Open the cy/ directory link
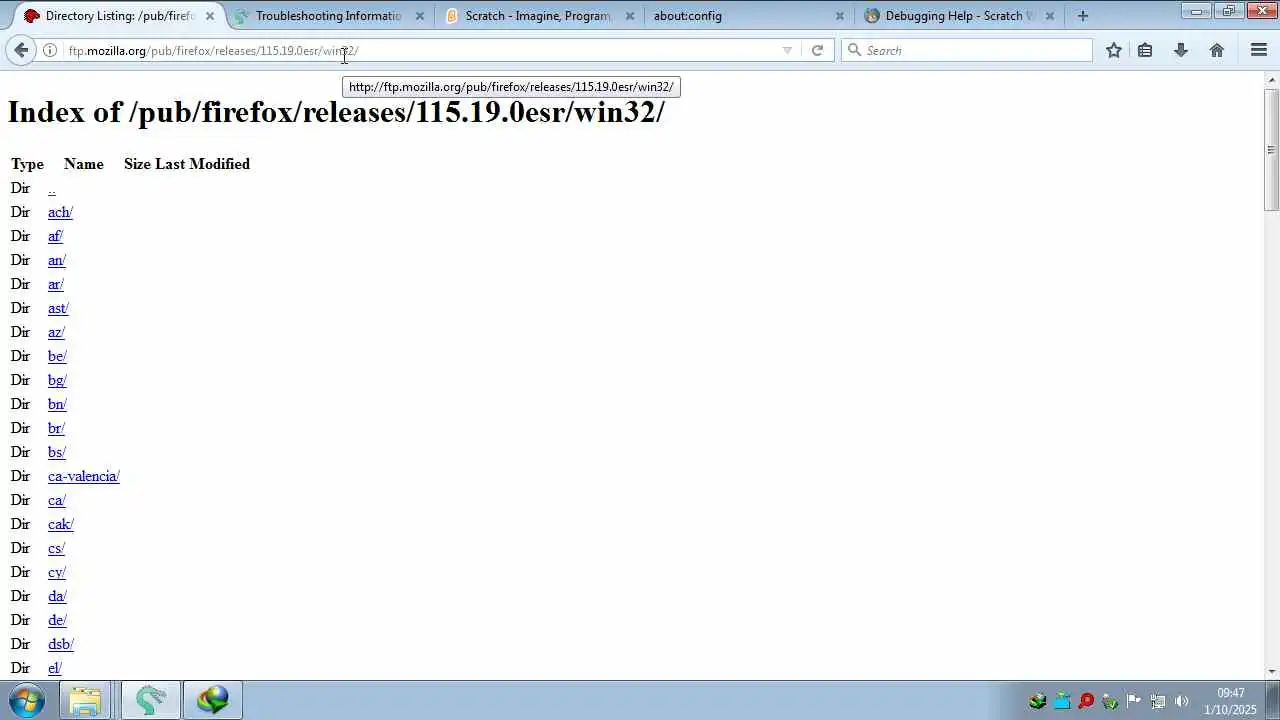This screenshot has width=1280, height=720. click(57, 572)
